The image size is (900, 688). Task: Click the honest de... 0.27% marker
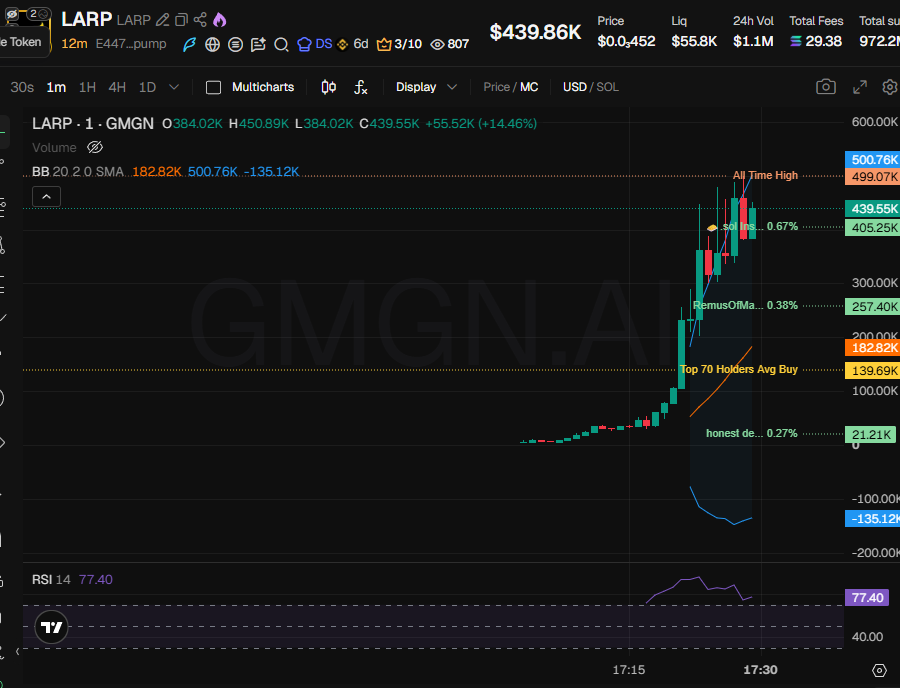(x=751, y=433)
